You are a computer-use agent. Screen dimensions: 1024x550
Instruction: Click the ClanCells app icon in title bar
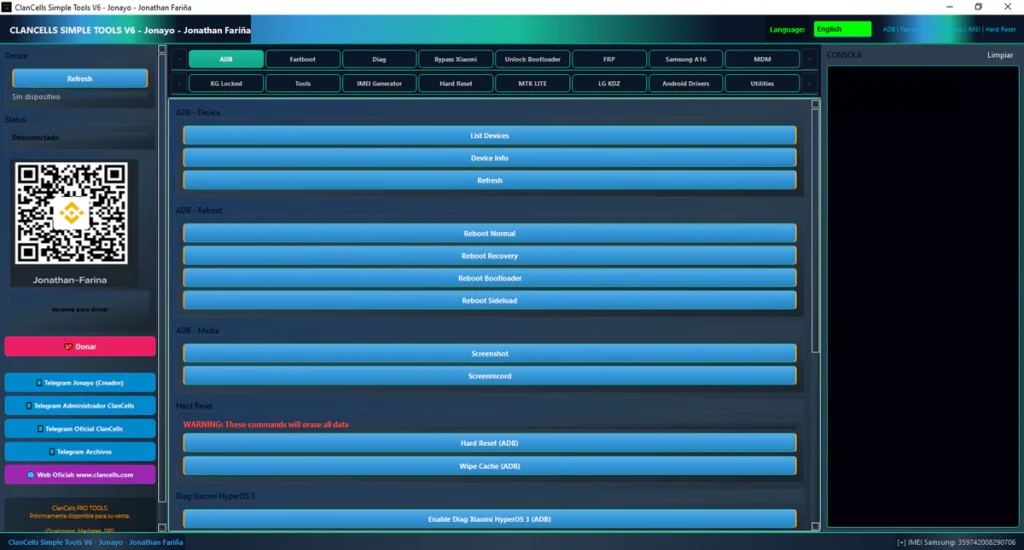pos(8,7)
